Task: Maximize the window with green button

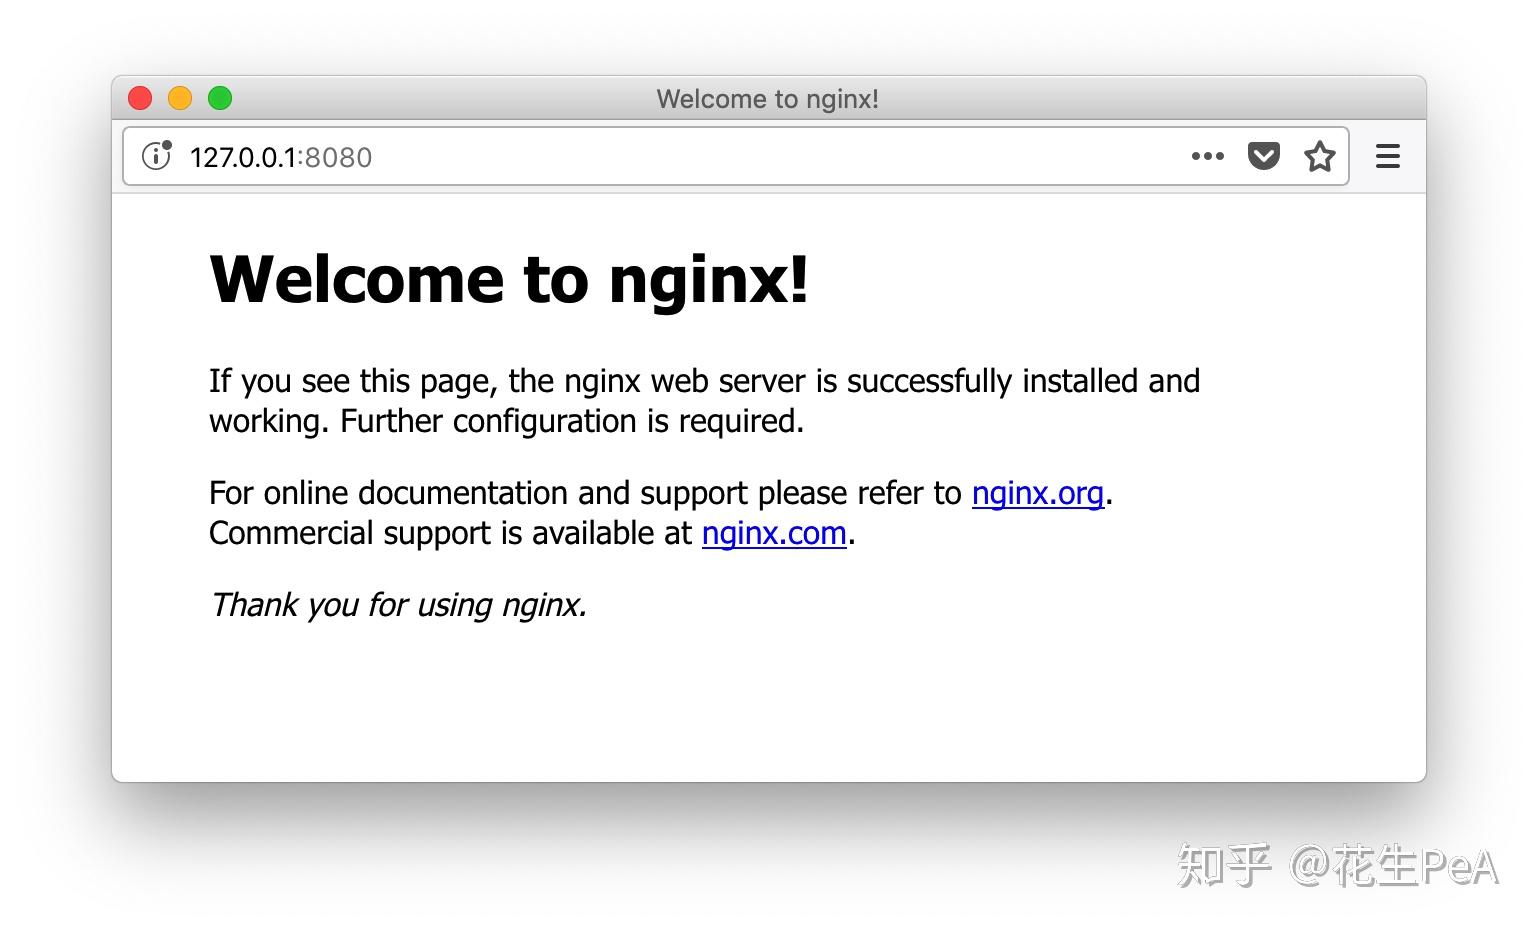Action: click(220, 98)
